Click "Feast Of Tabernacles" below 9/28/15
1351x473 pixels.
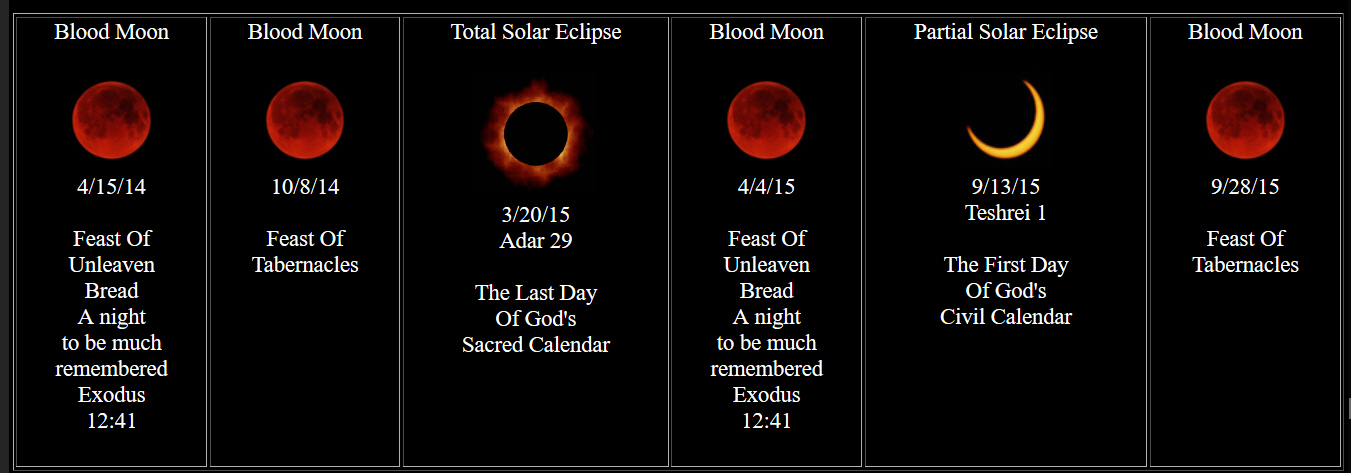click(1245, 252)
